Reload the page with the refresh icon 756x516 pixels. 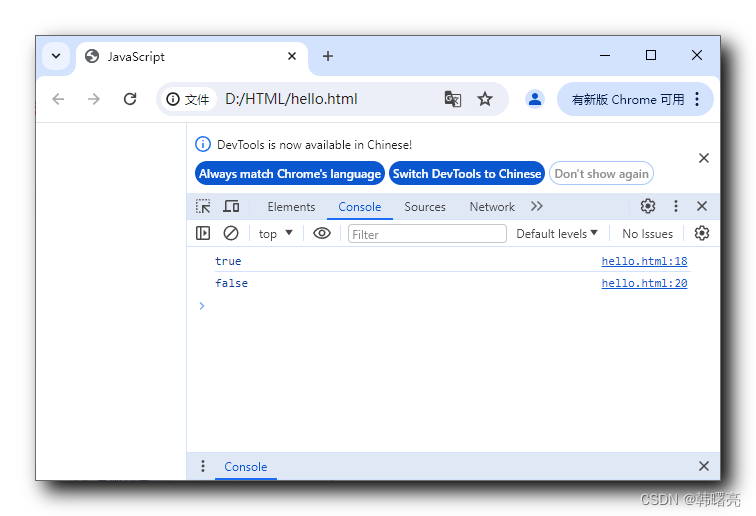tap(130, 99)
